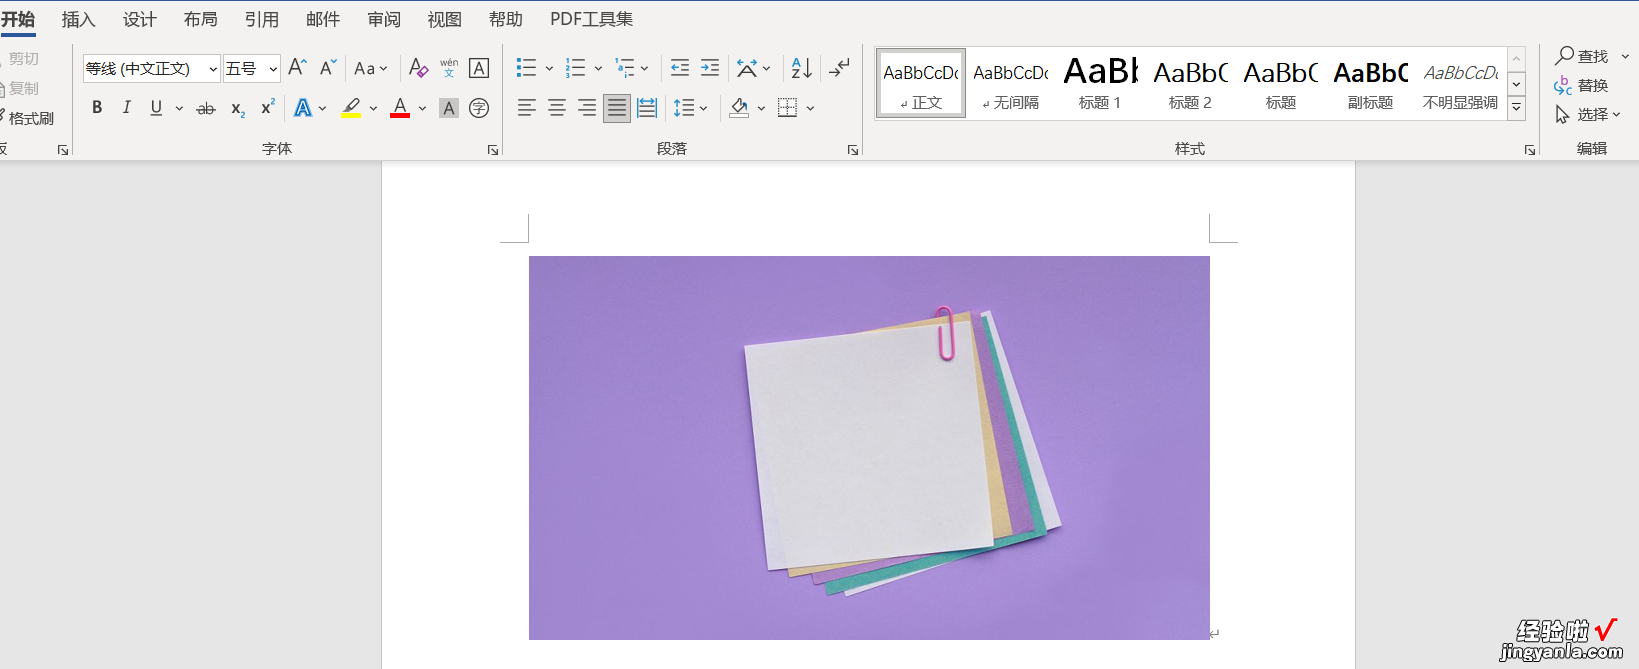Open the font name dropdown

click(213, 69)
